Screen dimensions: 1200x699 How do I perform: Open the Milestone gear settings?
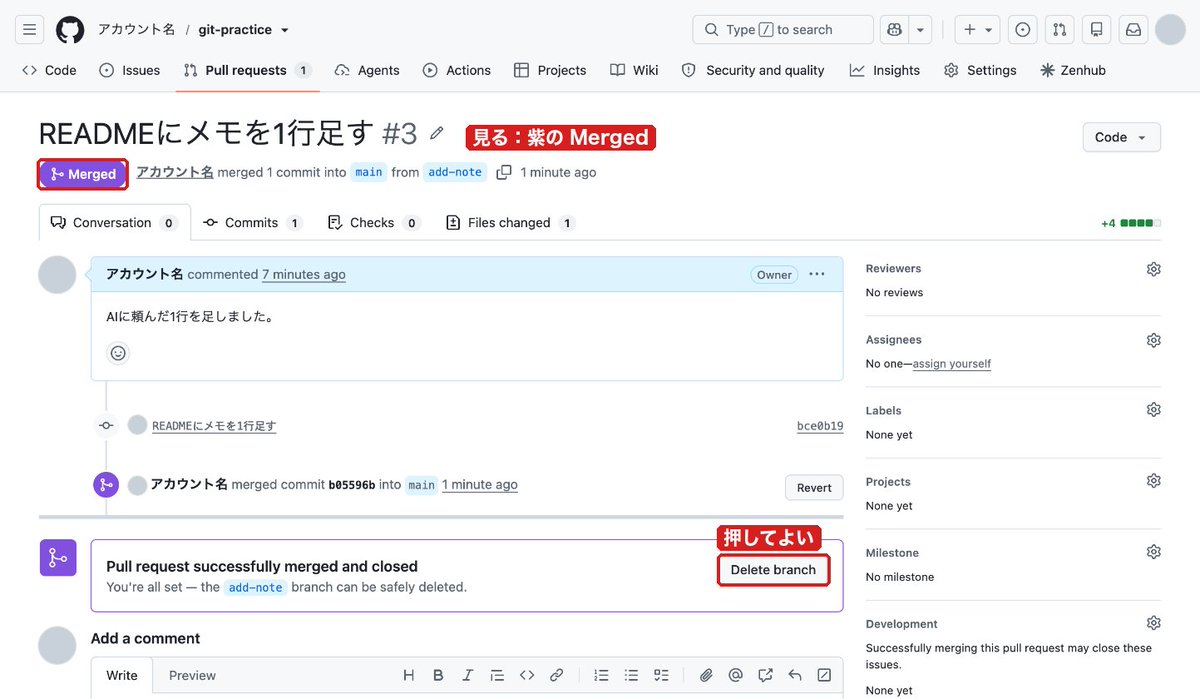[1153, 552]
